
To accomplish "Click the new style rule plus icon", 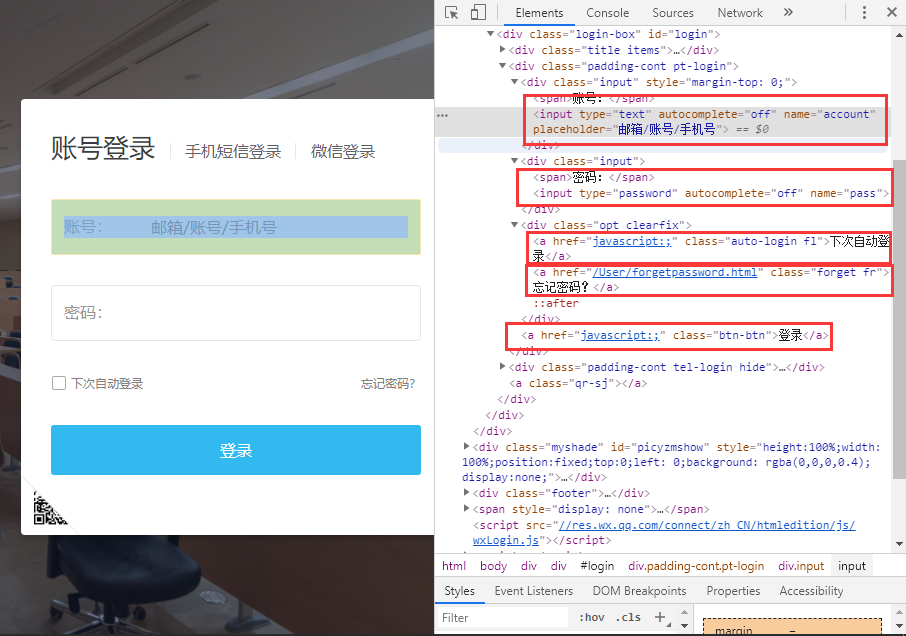I will click(659, 617).
